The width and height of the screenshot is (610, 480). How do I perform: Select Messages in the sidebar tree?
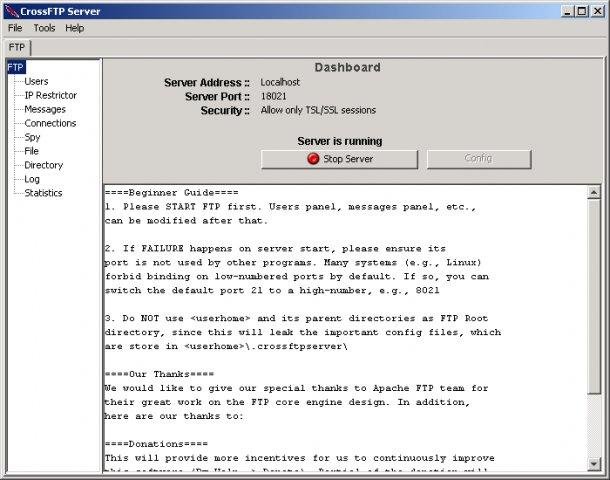[x=45, y=109]
